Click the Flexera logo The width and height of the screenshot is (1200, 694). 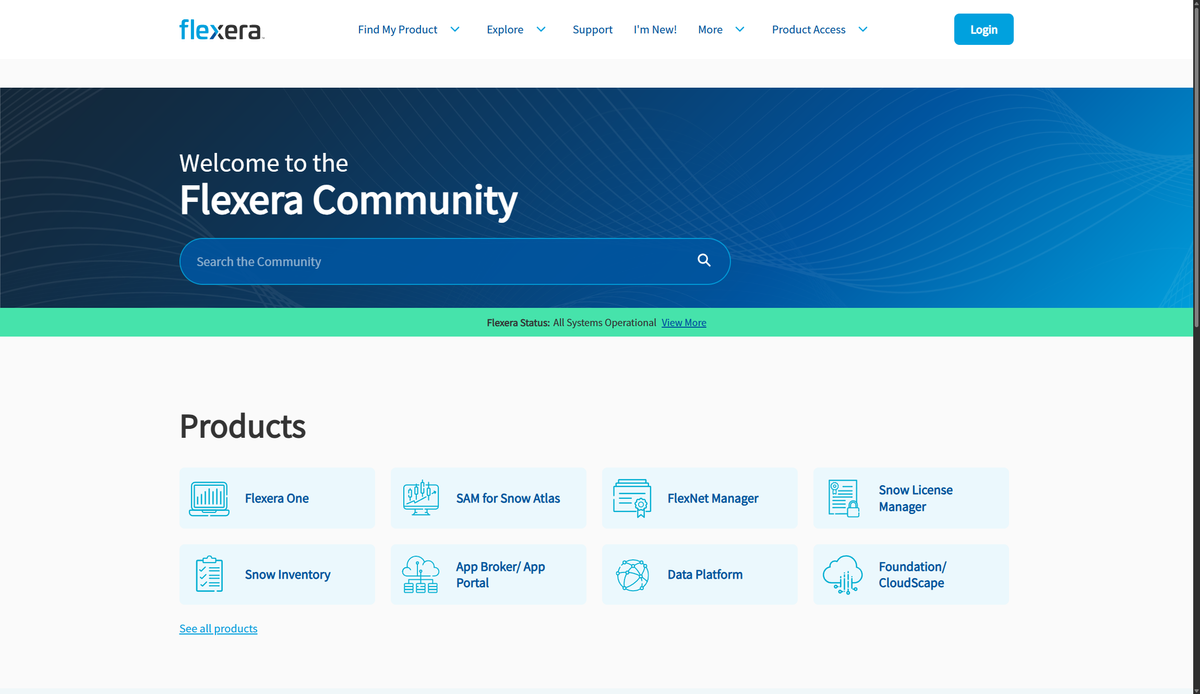click(221, 29)
